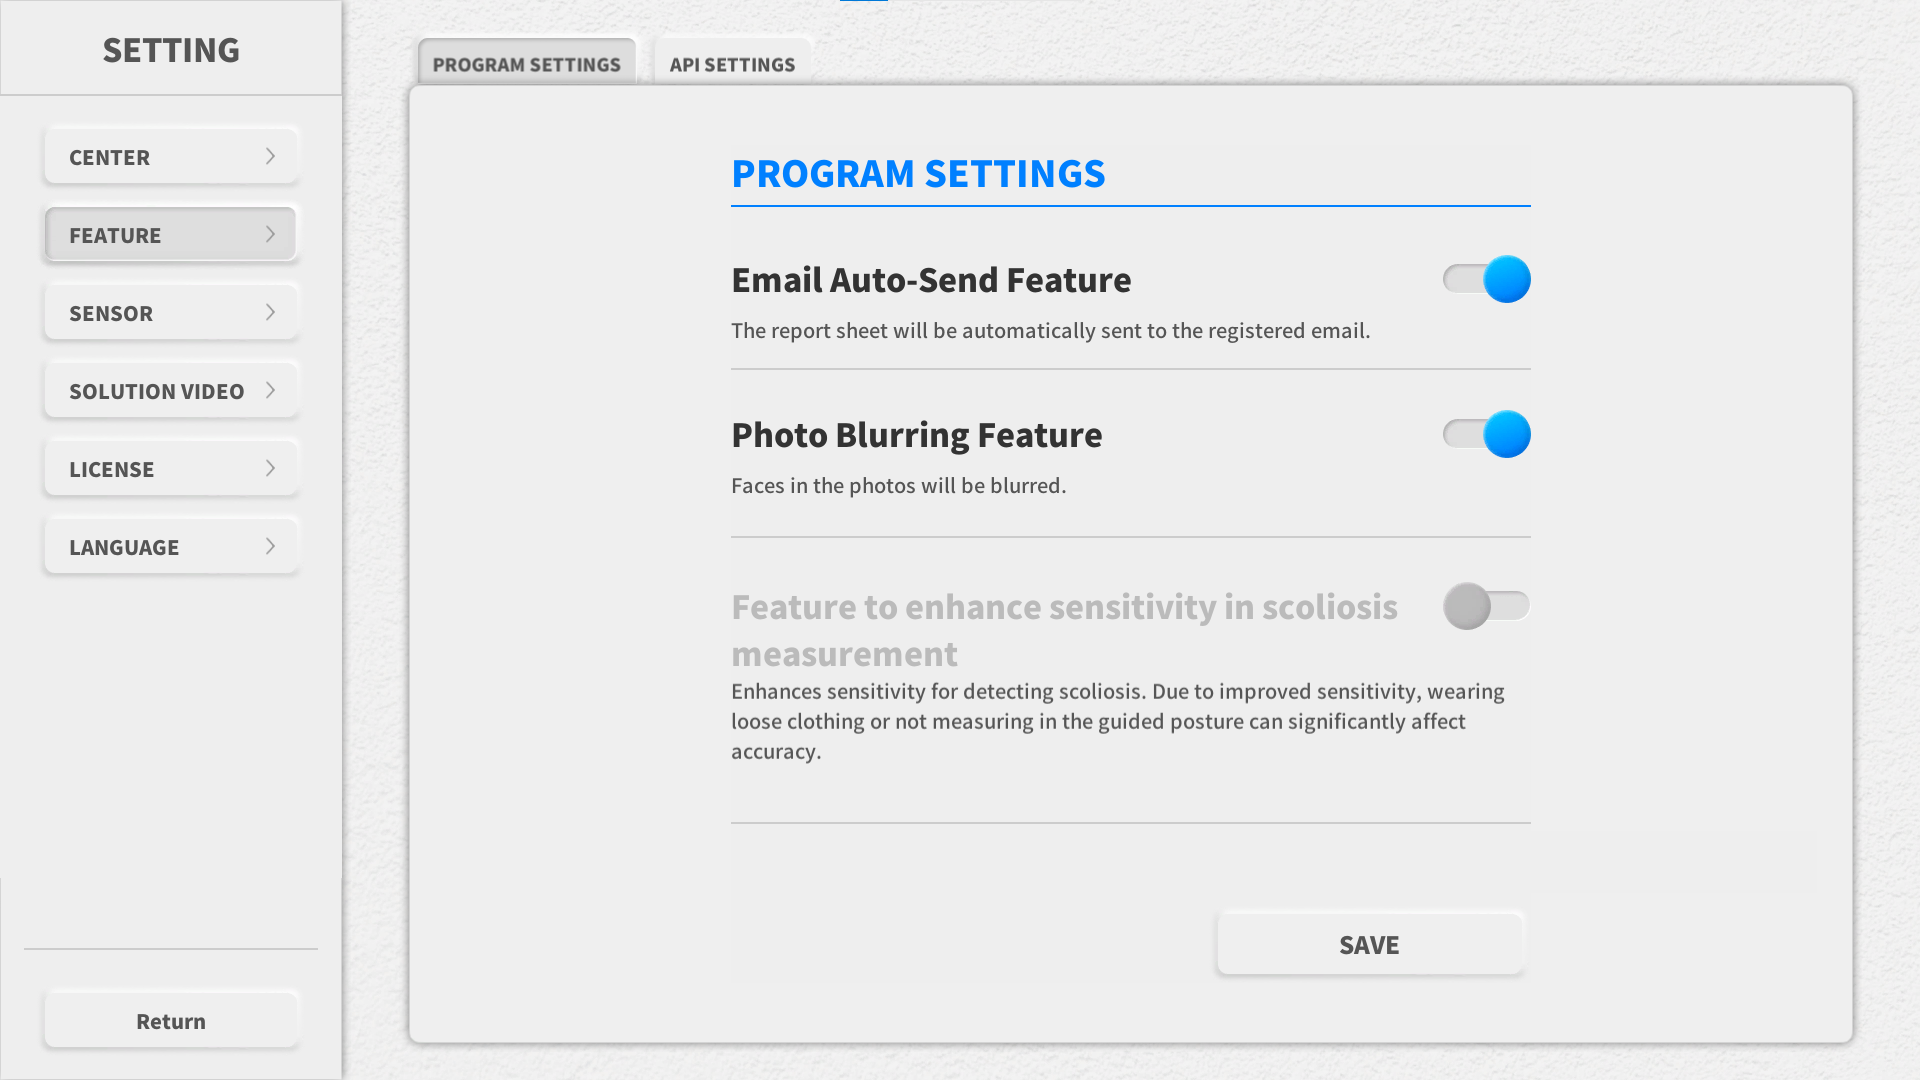Switch to the API SETTINGS tab
The height and width of the screenshot is (1080, 1920).
[732, 63]
